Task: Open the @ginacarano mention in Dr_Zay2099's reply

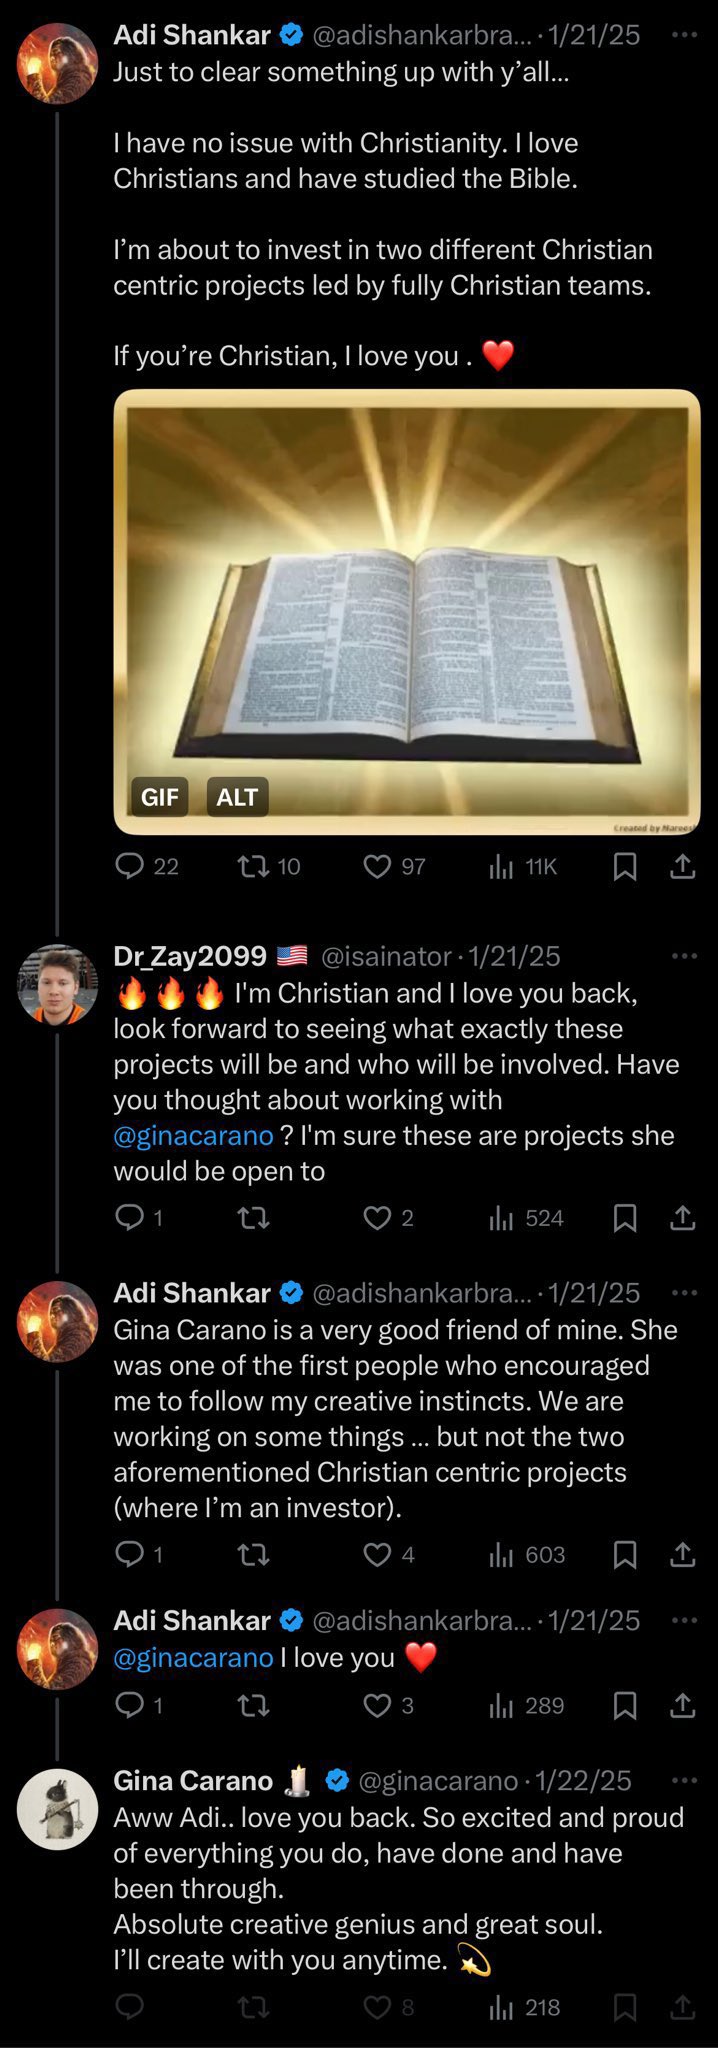Action: point(193,1135)
